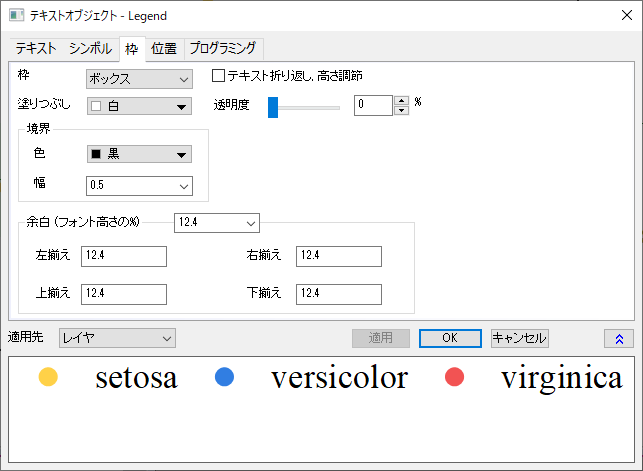Viewport: 643px width, 471px height.
Task: Click the transparency spinner down arrow
Action: click(x=401, y=110)
